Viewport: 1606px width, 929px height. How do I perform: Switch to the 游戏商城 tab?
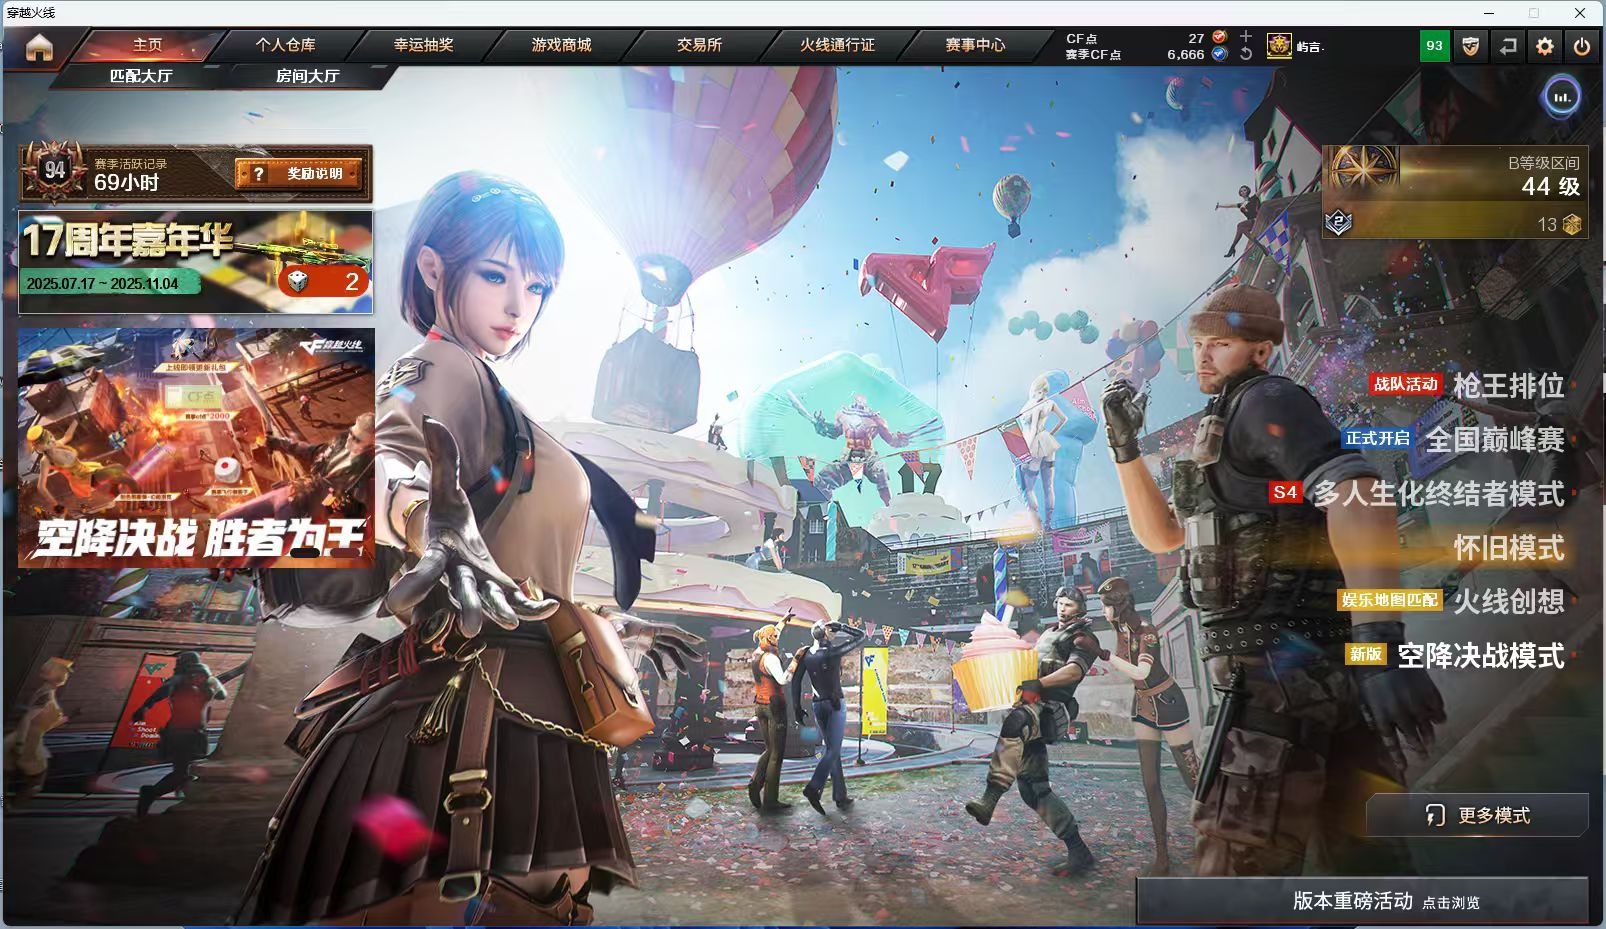(561, 45)
